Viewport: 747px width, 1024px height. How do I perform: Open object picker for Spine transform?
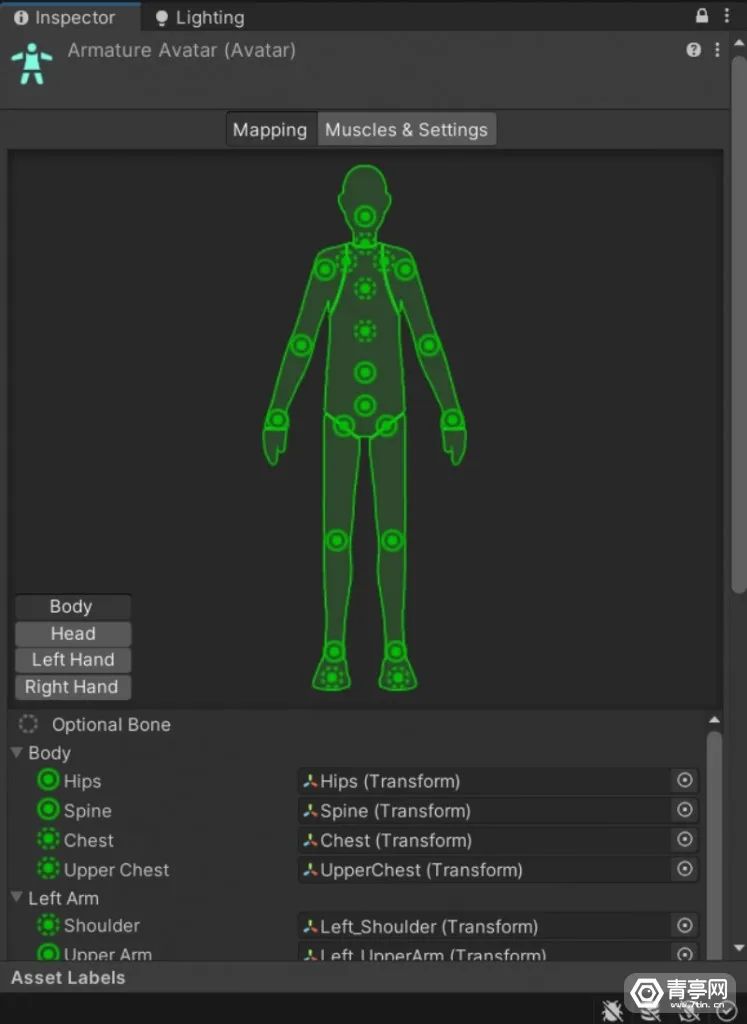tap(684, 810)
